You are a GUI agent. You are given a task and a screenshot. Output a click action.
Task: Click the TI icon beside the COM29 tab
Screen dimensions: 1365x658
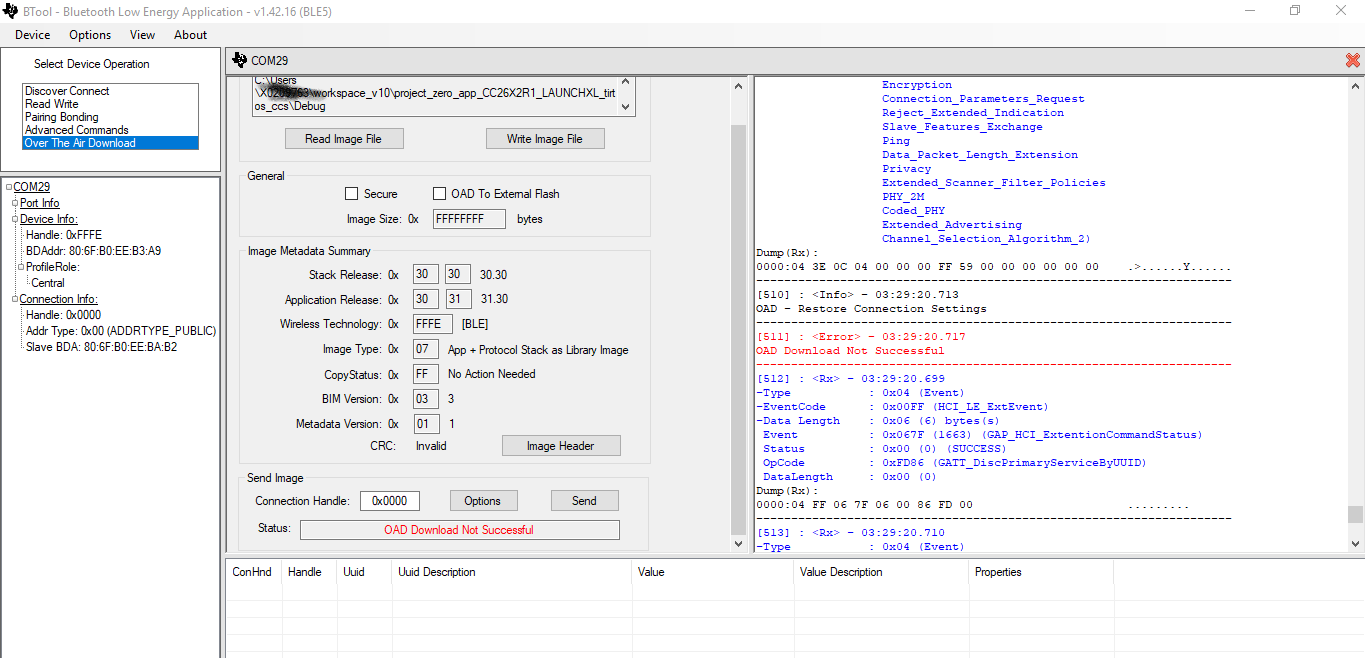239,60
